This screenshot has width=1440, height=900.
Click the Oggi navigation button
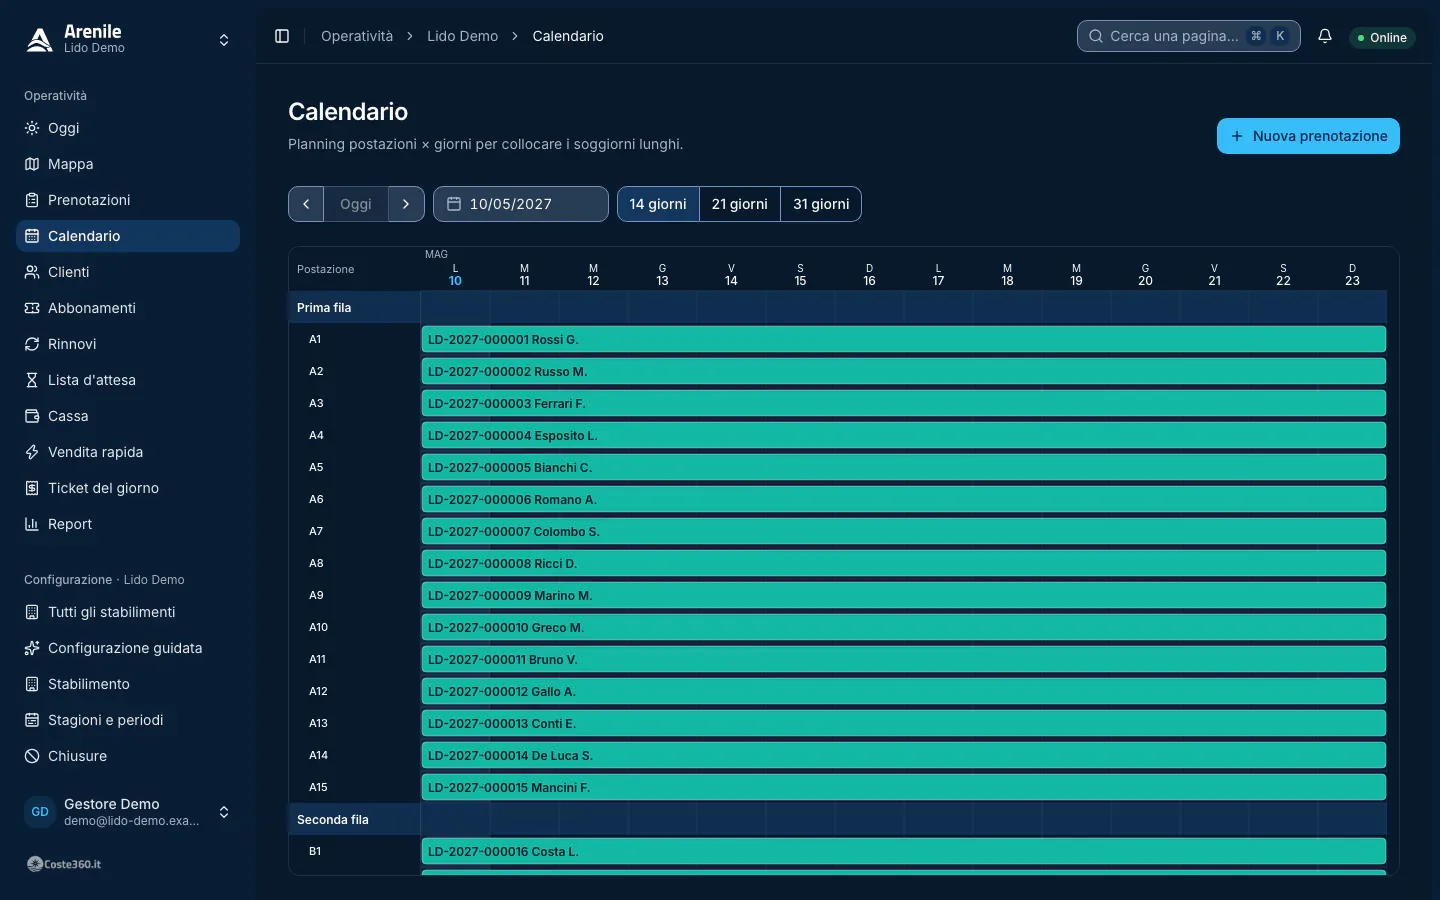coord(356,204)
